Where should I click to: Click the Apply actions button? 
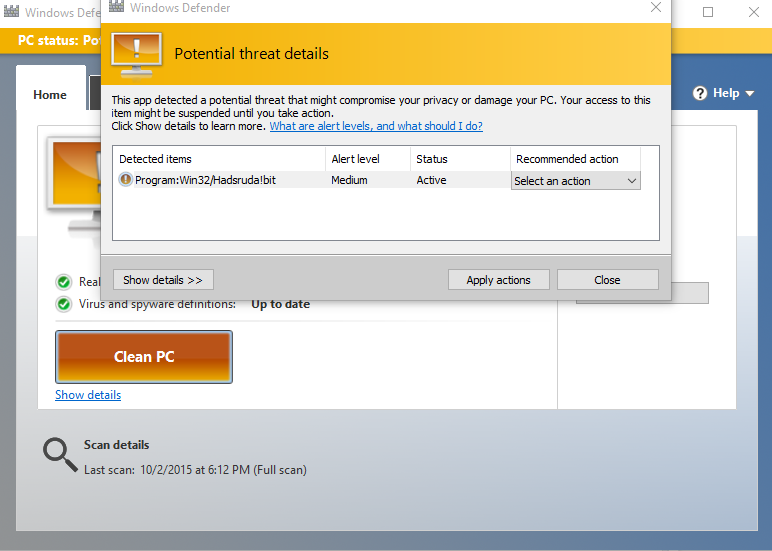pos(498,280)
